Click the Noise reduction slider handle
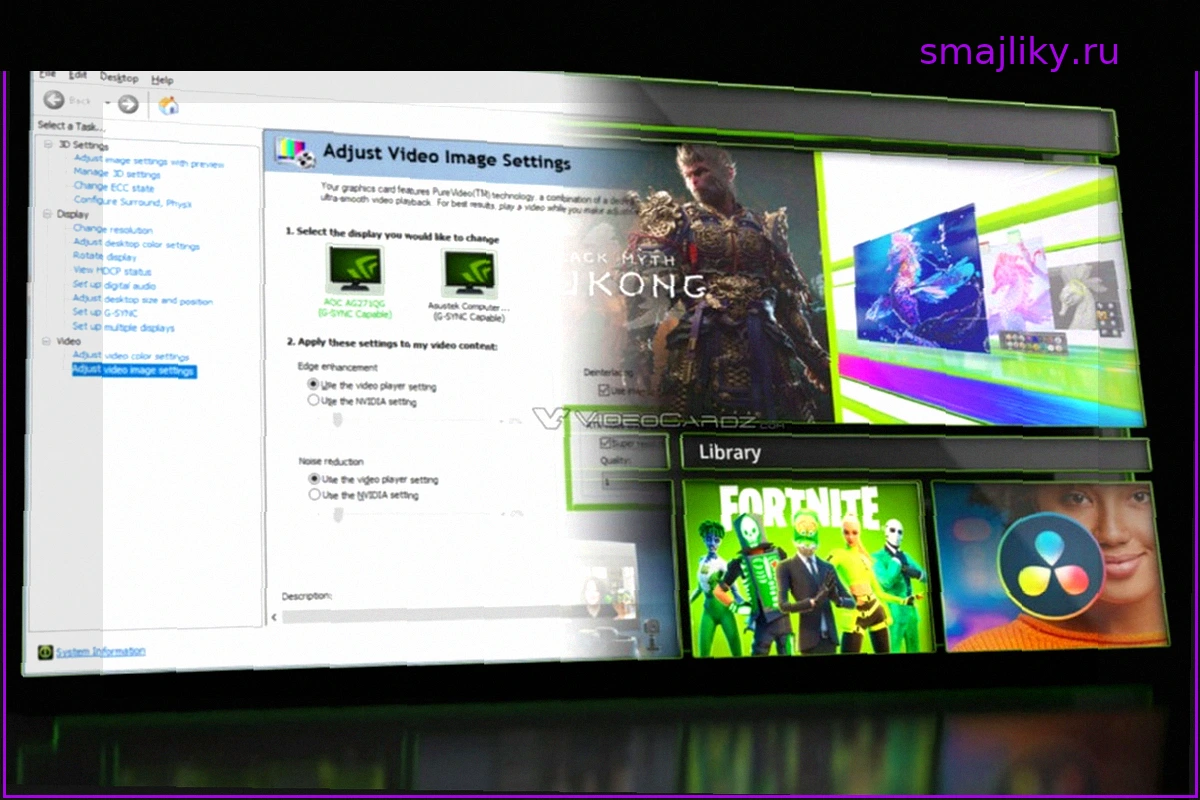 point(338,514)
